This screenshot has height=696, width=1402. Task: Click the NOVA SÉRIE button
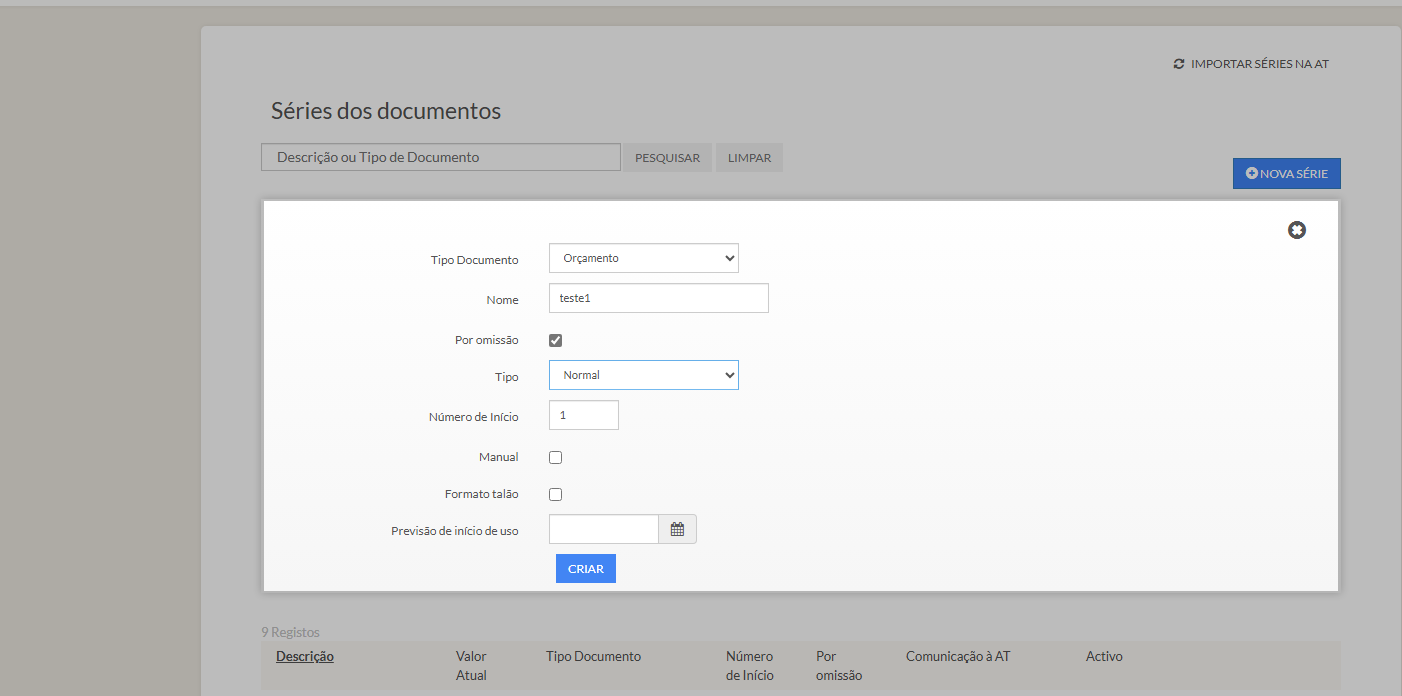(1287, 173)
